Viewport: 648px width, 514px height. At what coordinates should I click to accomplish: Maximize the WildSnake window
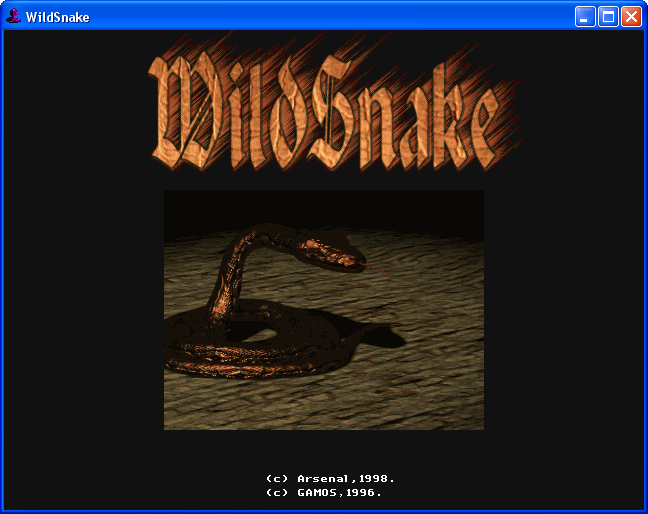(608, 17)
